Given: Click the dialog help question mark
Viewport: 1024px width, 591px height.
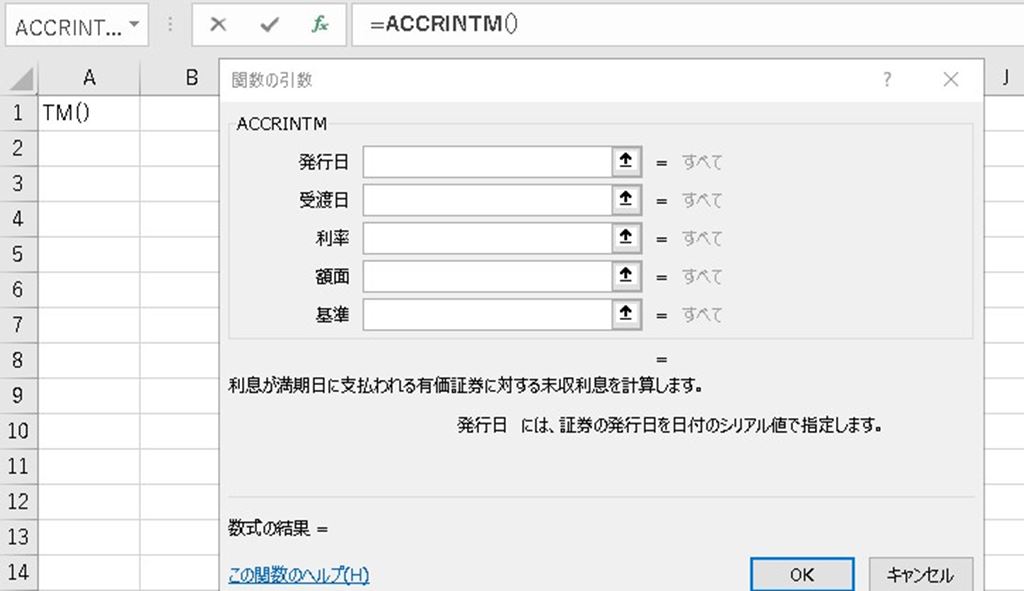Looking at the screenshot, I should (886, 80).
